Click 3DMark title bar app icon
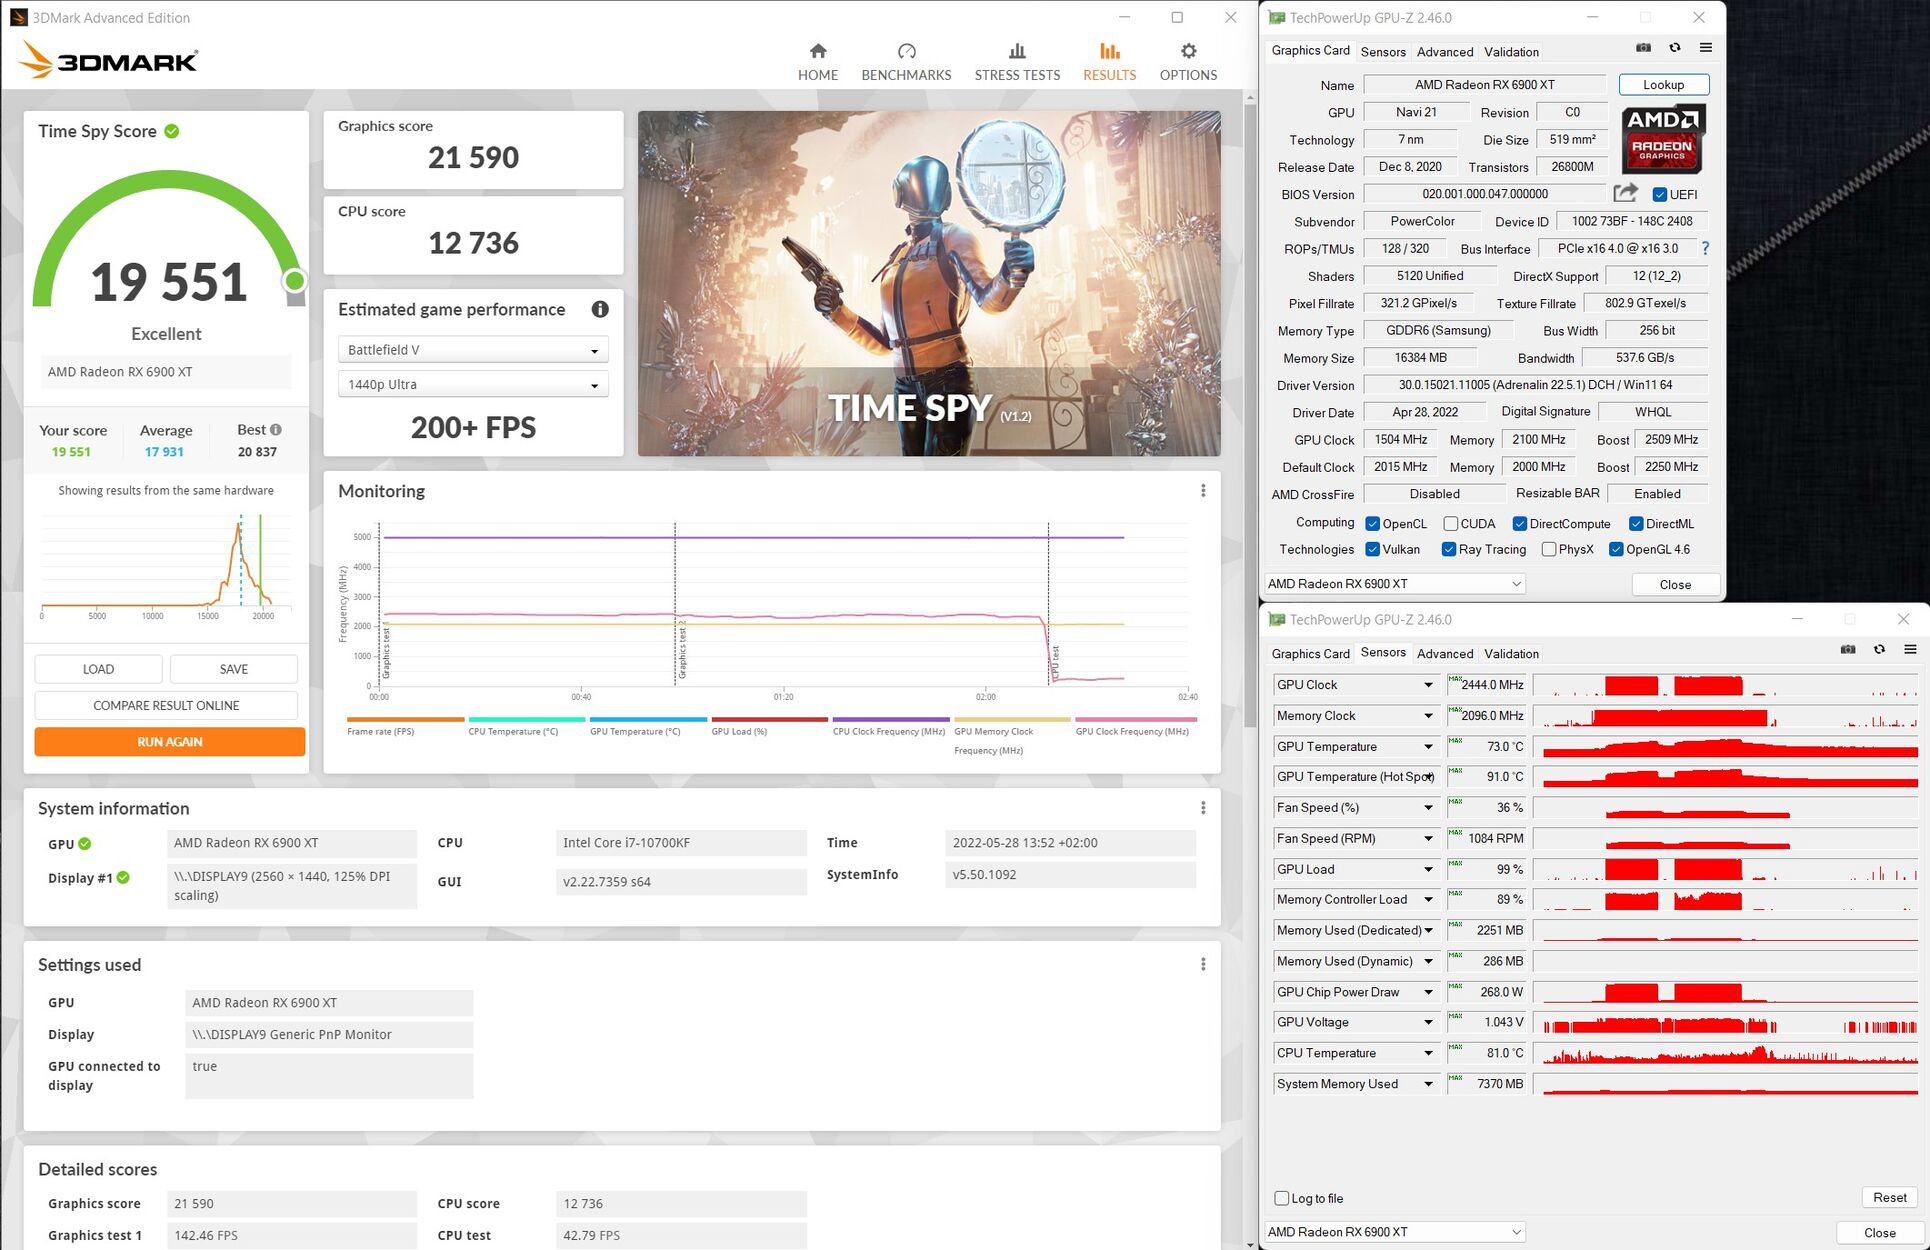This screenshot has height=1250, width=1930. coord(18,17)
